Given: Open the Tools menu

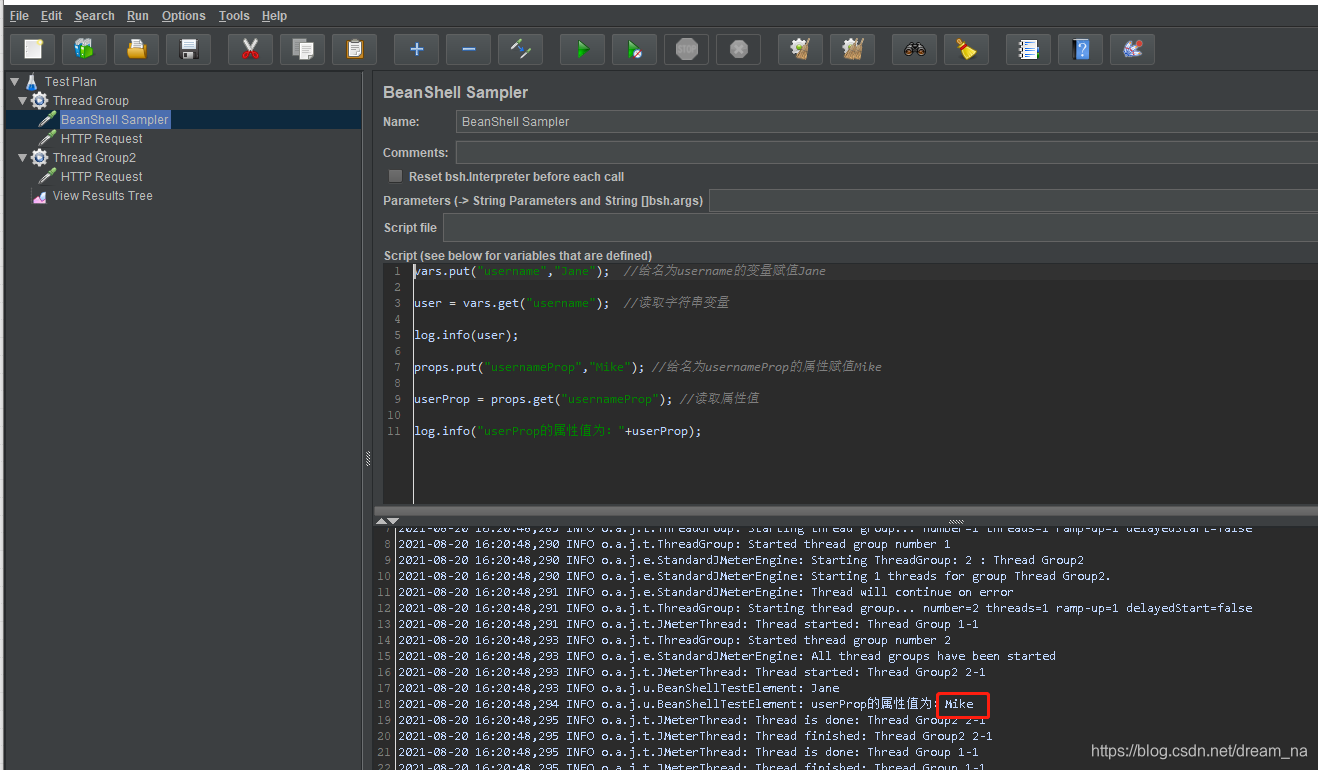Looking at the screenshot, I should coord(234,16).
